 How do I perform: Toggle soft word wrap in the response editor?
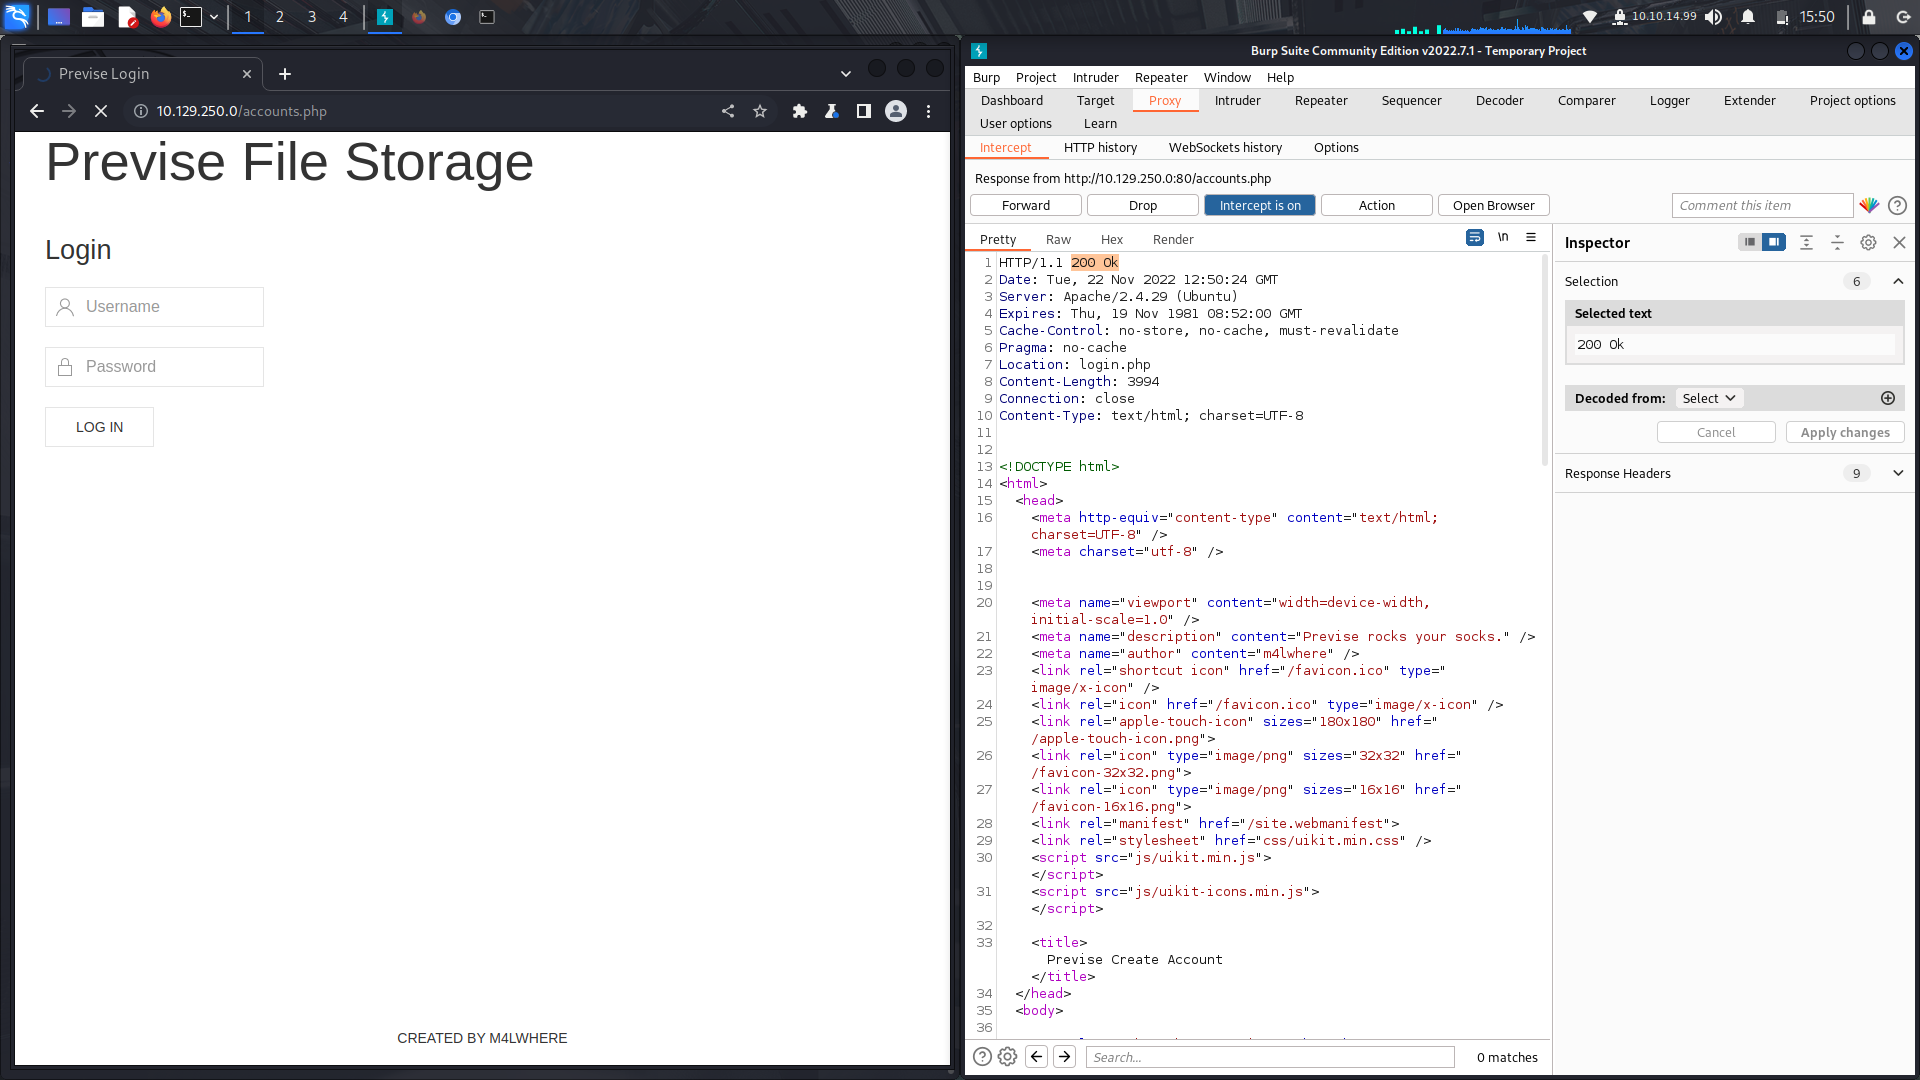pos(1475,237)
